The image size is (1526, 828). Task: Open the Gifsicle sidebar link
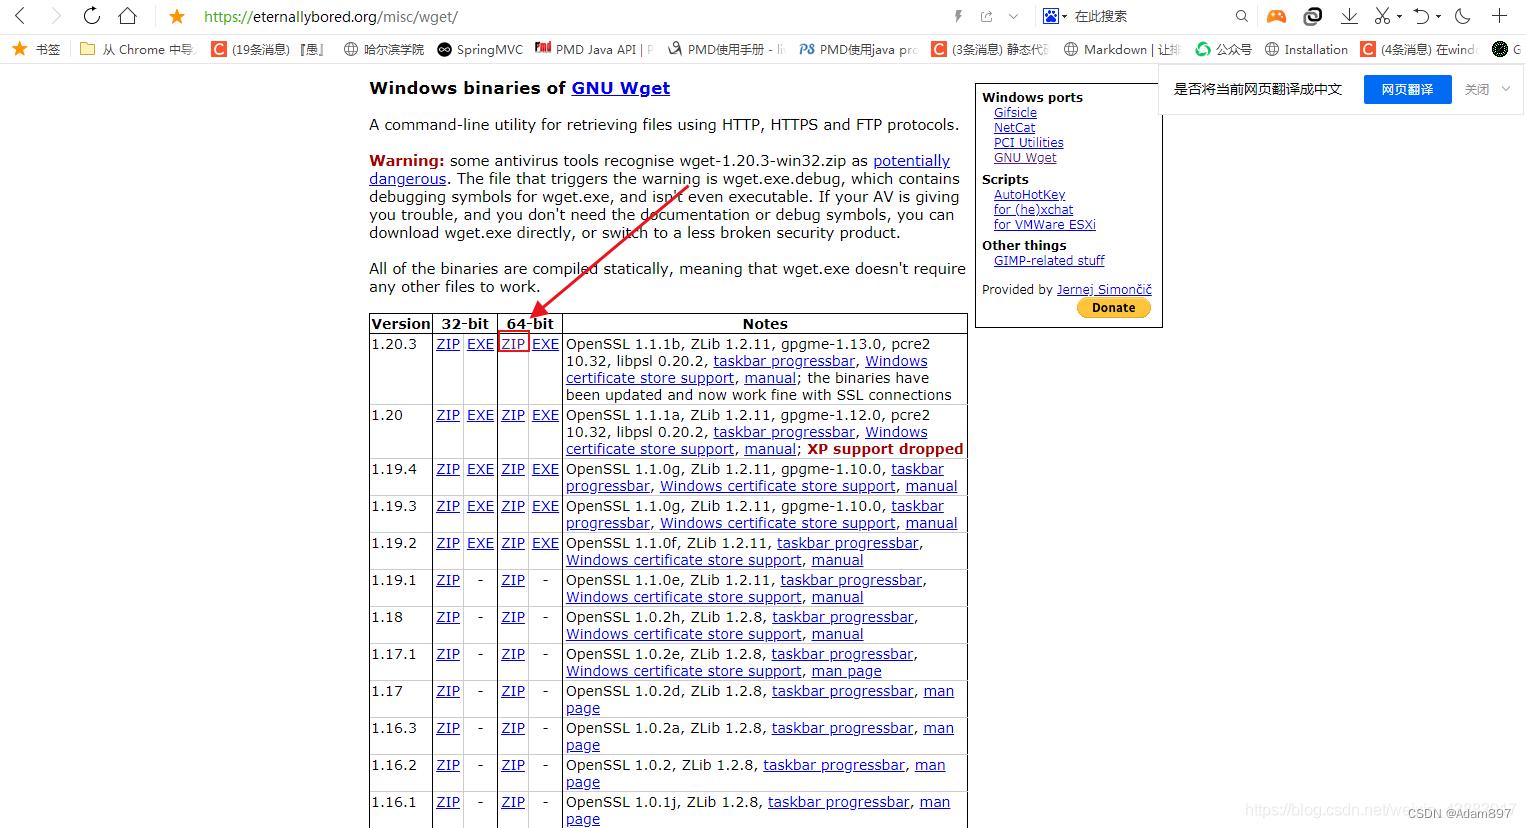click(1015, 113)
